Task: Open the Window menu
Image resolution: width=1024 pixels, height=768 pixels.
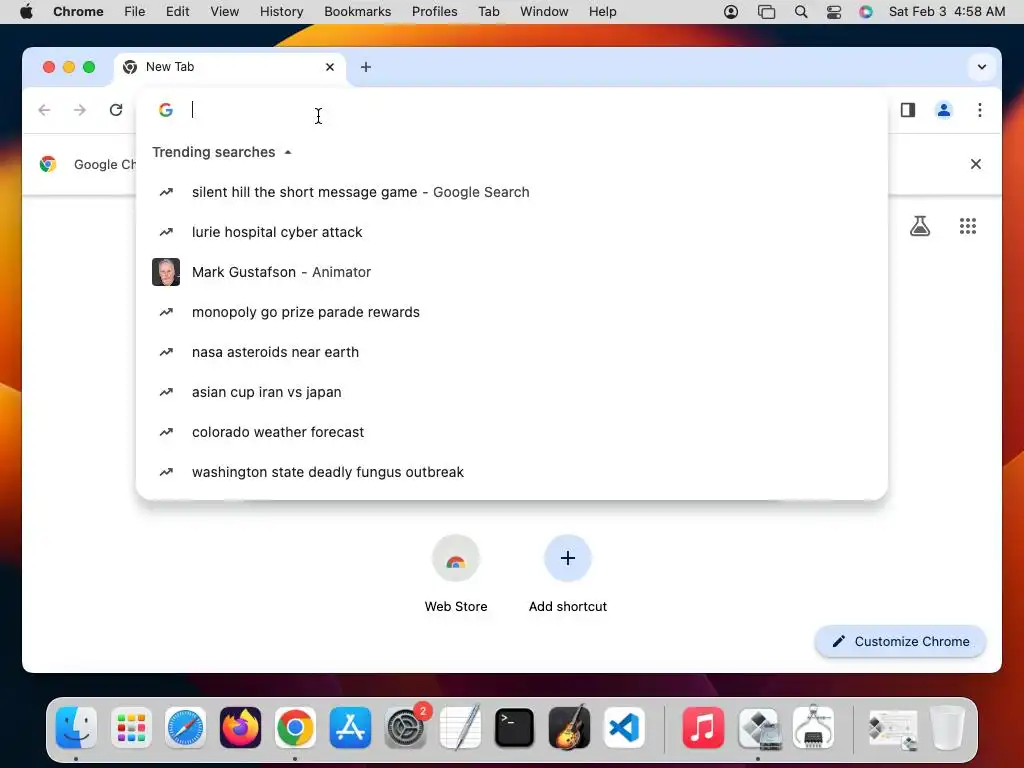Action: (544, 12)
